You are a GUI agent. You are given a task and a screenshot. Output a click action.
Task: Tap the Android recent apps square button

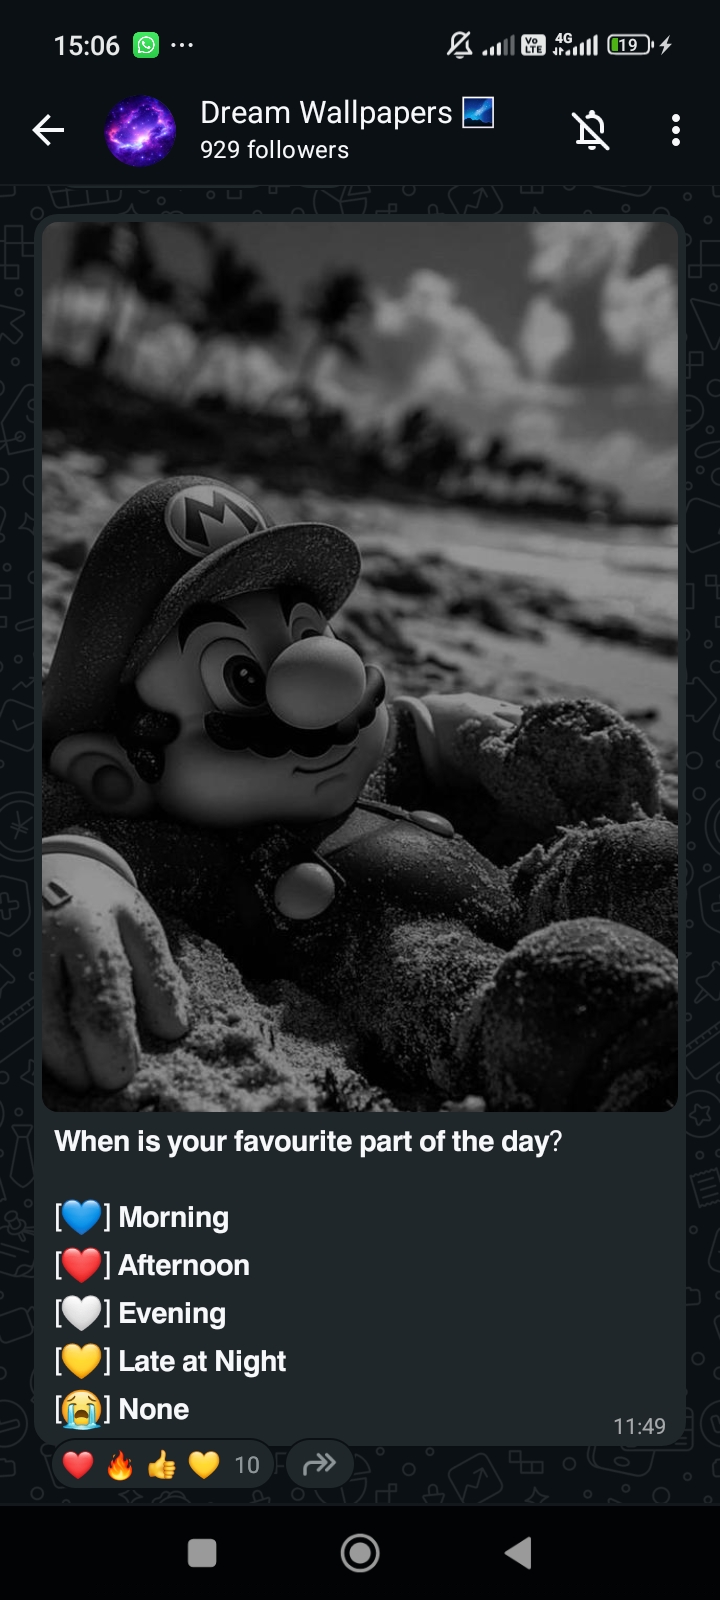coord(202,1553)
